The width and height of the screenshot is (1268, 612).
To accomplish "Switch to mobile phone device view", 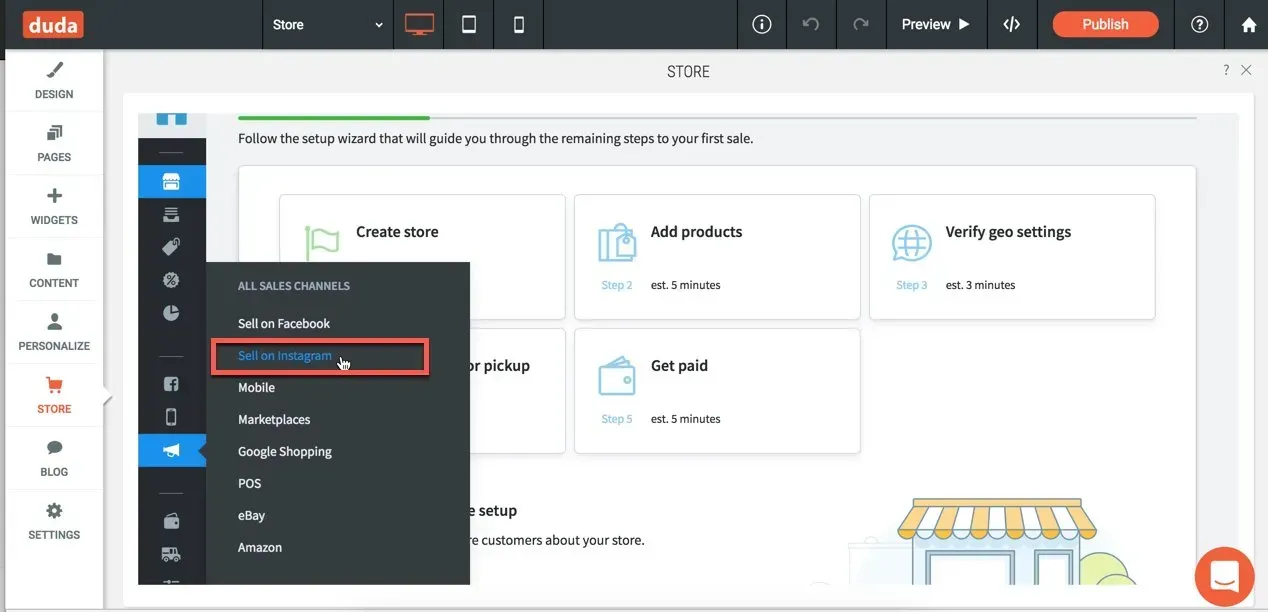I will pyautogui.click(x=519, y=25).
